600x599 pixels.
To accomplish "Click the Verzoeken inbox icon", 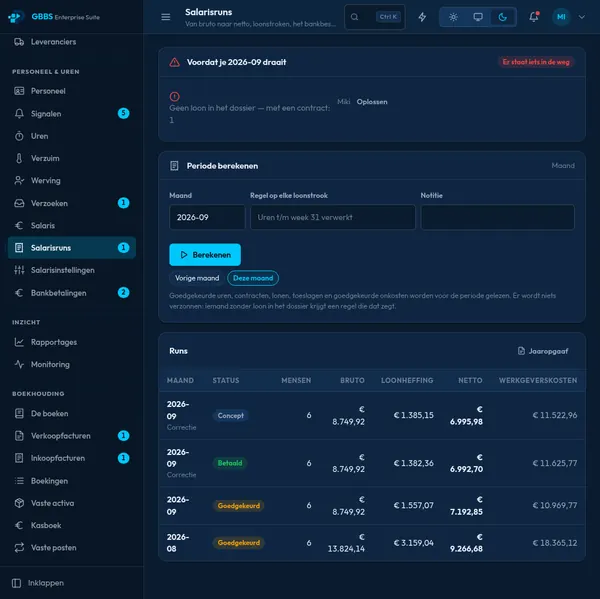I will click(x=19, y=203).
